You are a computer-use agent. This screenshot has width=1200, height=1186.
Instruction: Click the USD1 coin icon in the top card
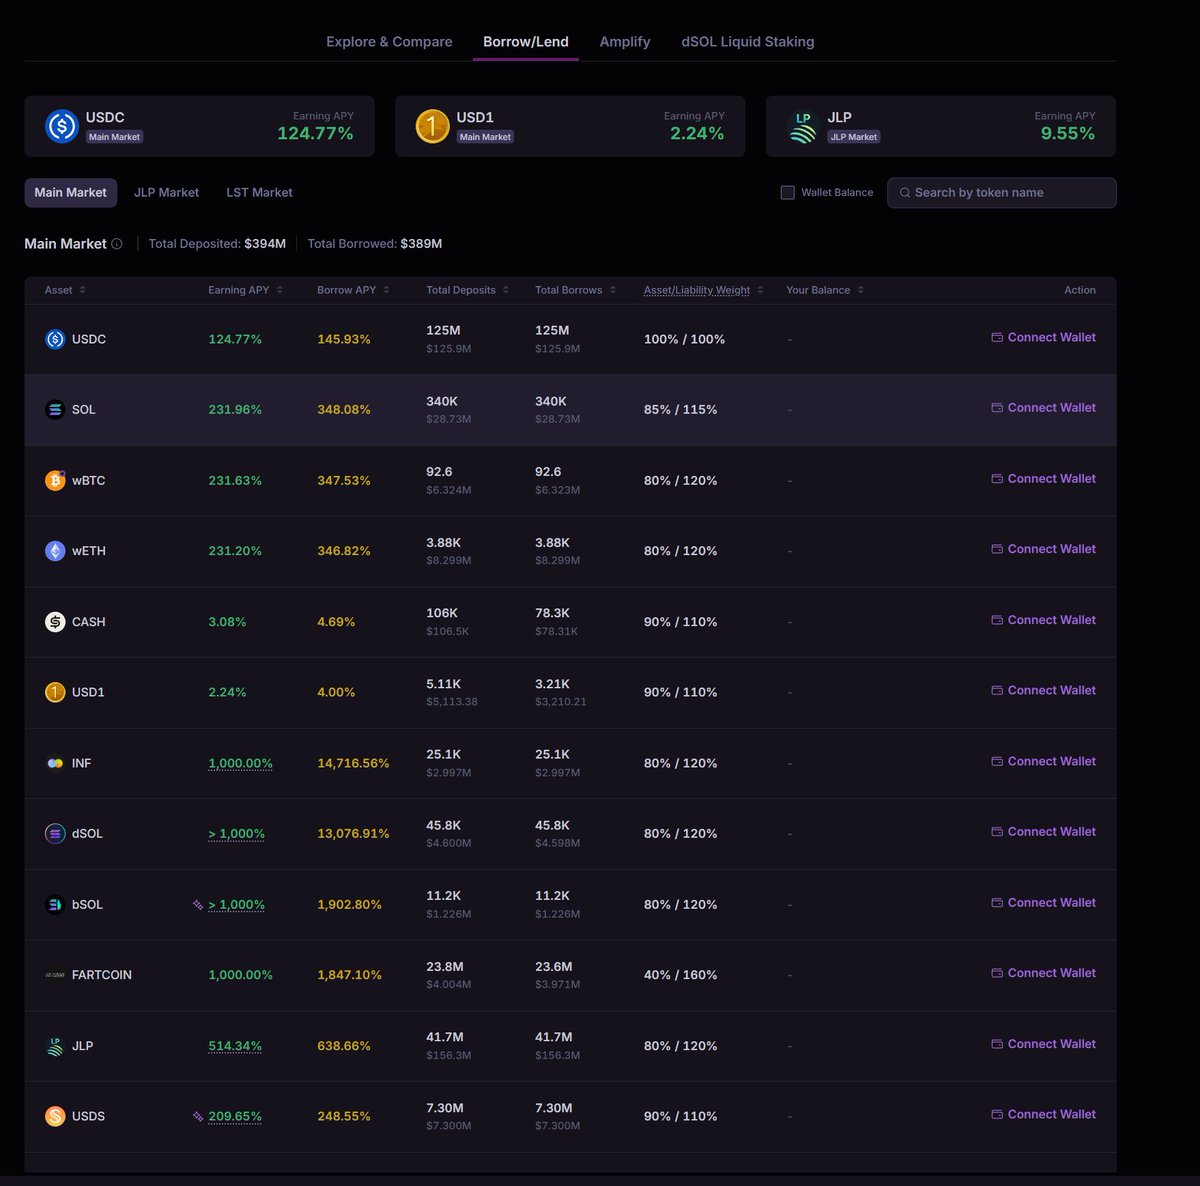[x=432, y=126]
